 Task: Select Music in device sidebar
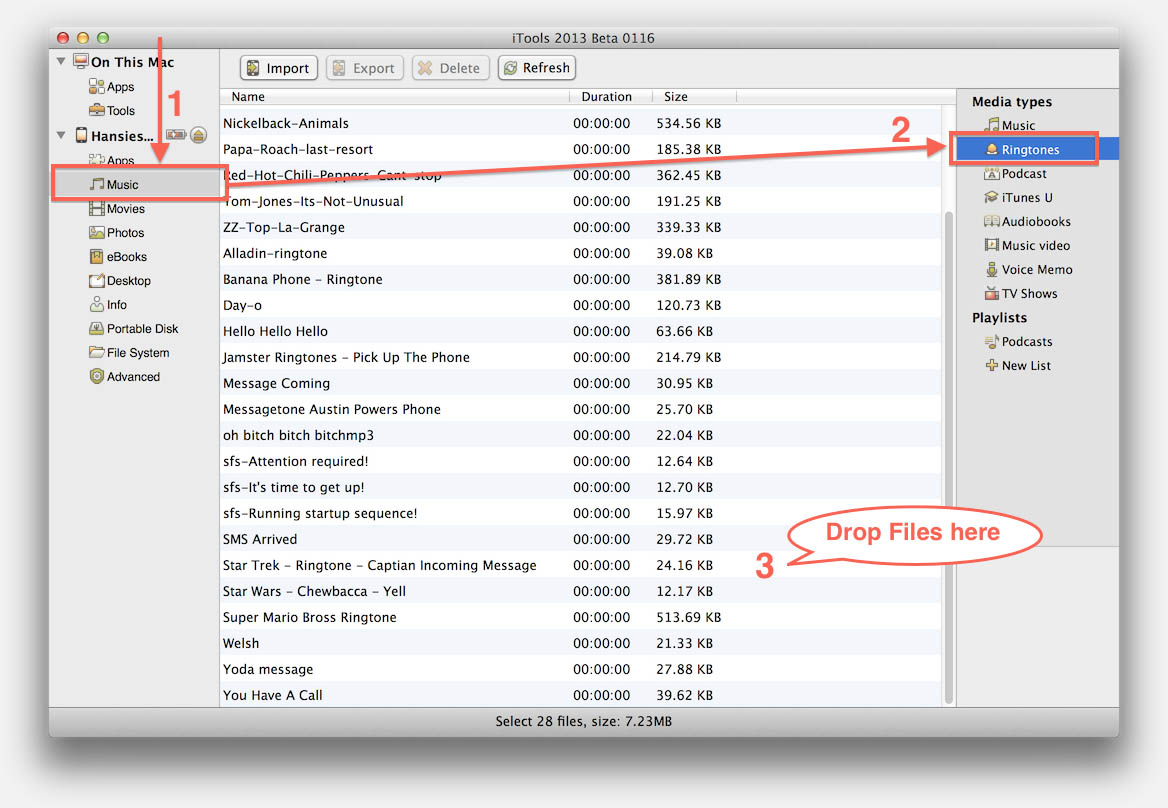coord(114,184)
